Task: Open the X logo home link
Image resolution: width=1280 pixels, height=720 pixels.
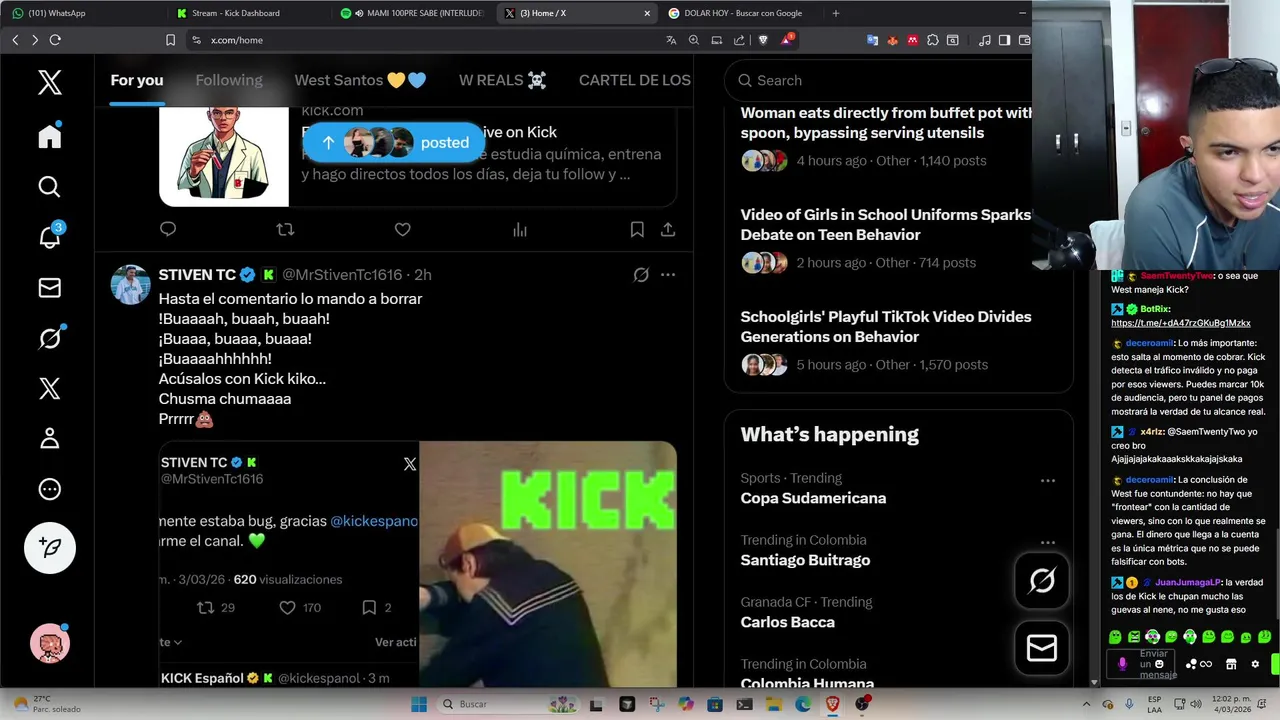Action: [50, 82]
